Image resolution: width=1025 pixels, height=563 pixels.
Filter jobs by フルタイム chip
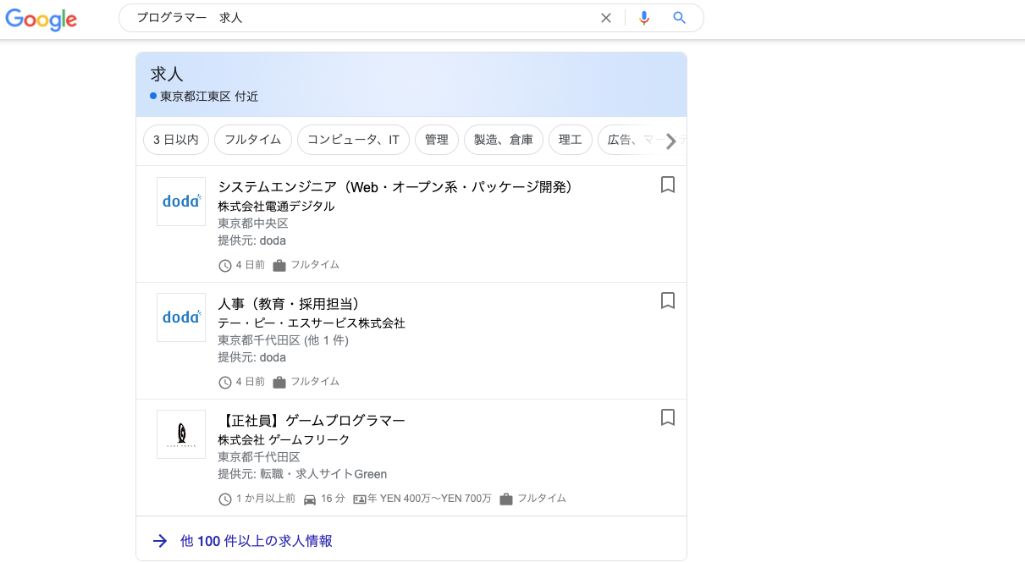[x=253, y=140]
